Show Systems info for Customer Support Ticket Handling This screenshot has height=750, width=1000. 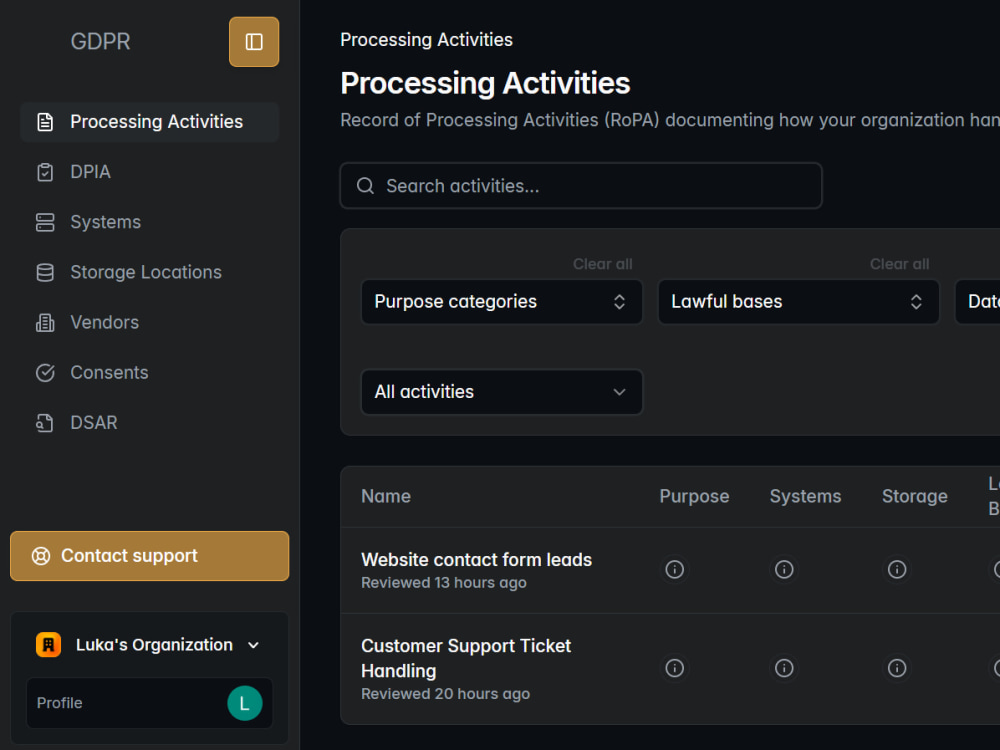pos(784,668)
